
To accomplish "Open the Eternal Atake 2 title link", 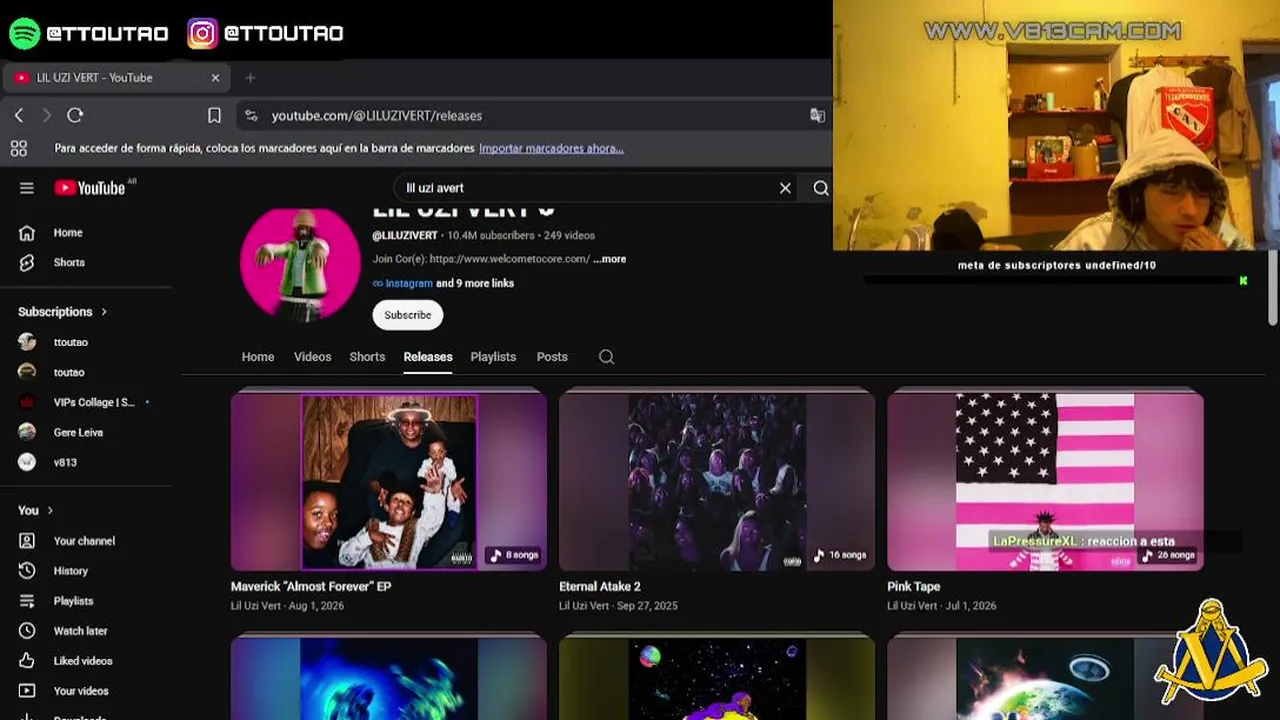I will pyautogui.click(x=600, y=587).
